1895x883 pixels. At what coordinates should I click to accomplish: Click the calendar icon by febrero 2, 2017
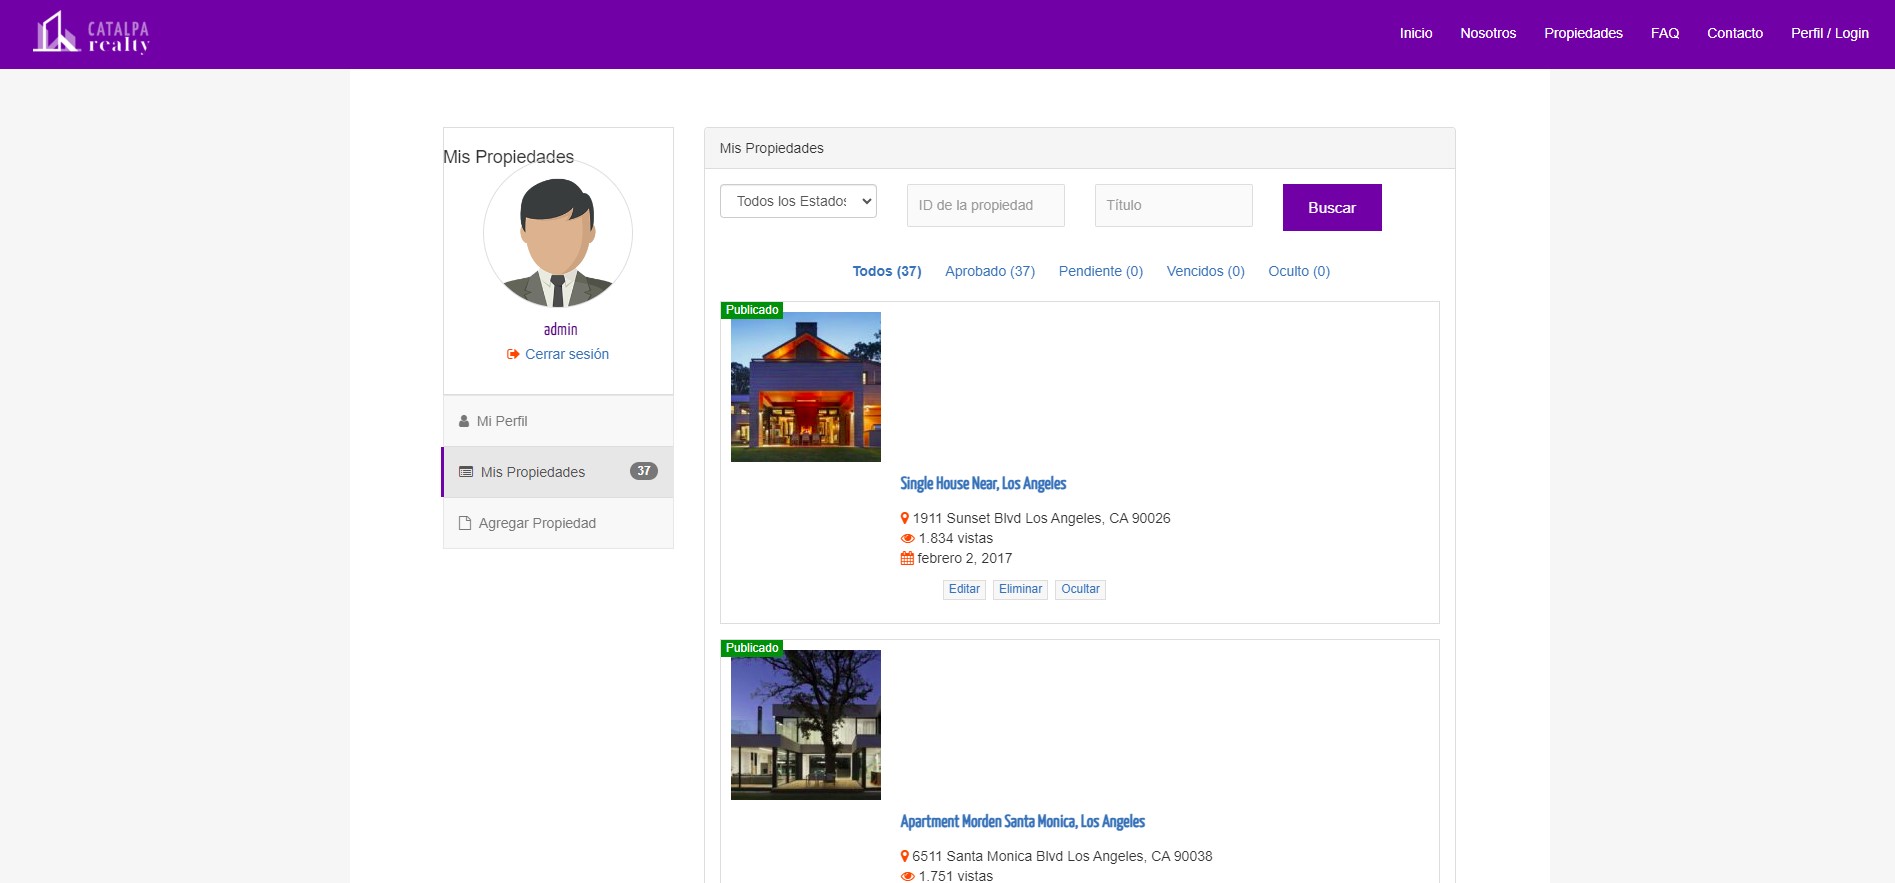tap(907, 558)
